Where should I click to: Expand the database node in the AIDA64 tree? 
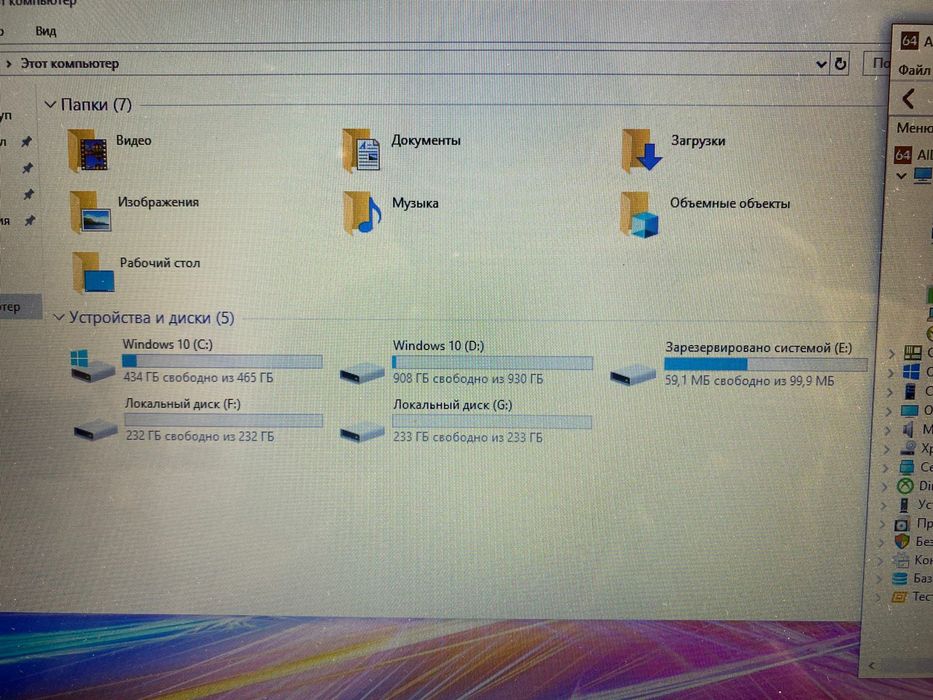(881, 579)
